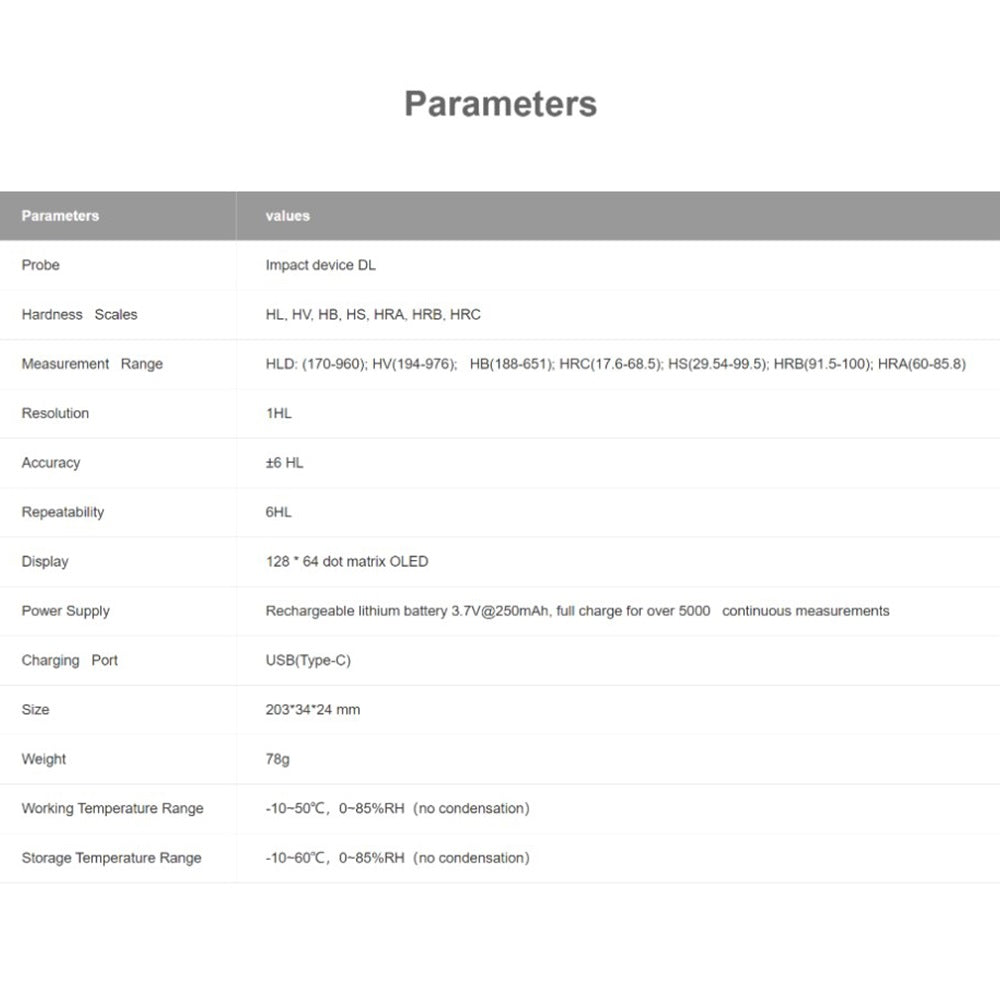The image size is (1000, 1000).
Task: Click the HLD measurement range values text
Action: coord(615,364)
